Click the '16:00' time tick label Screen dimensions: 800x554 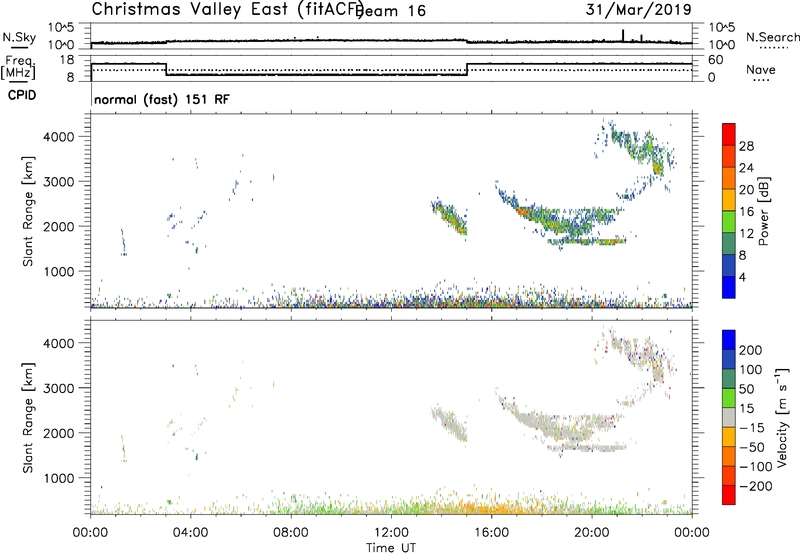491,533
